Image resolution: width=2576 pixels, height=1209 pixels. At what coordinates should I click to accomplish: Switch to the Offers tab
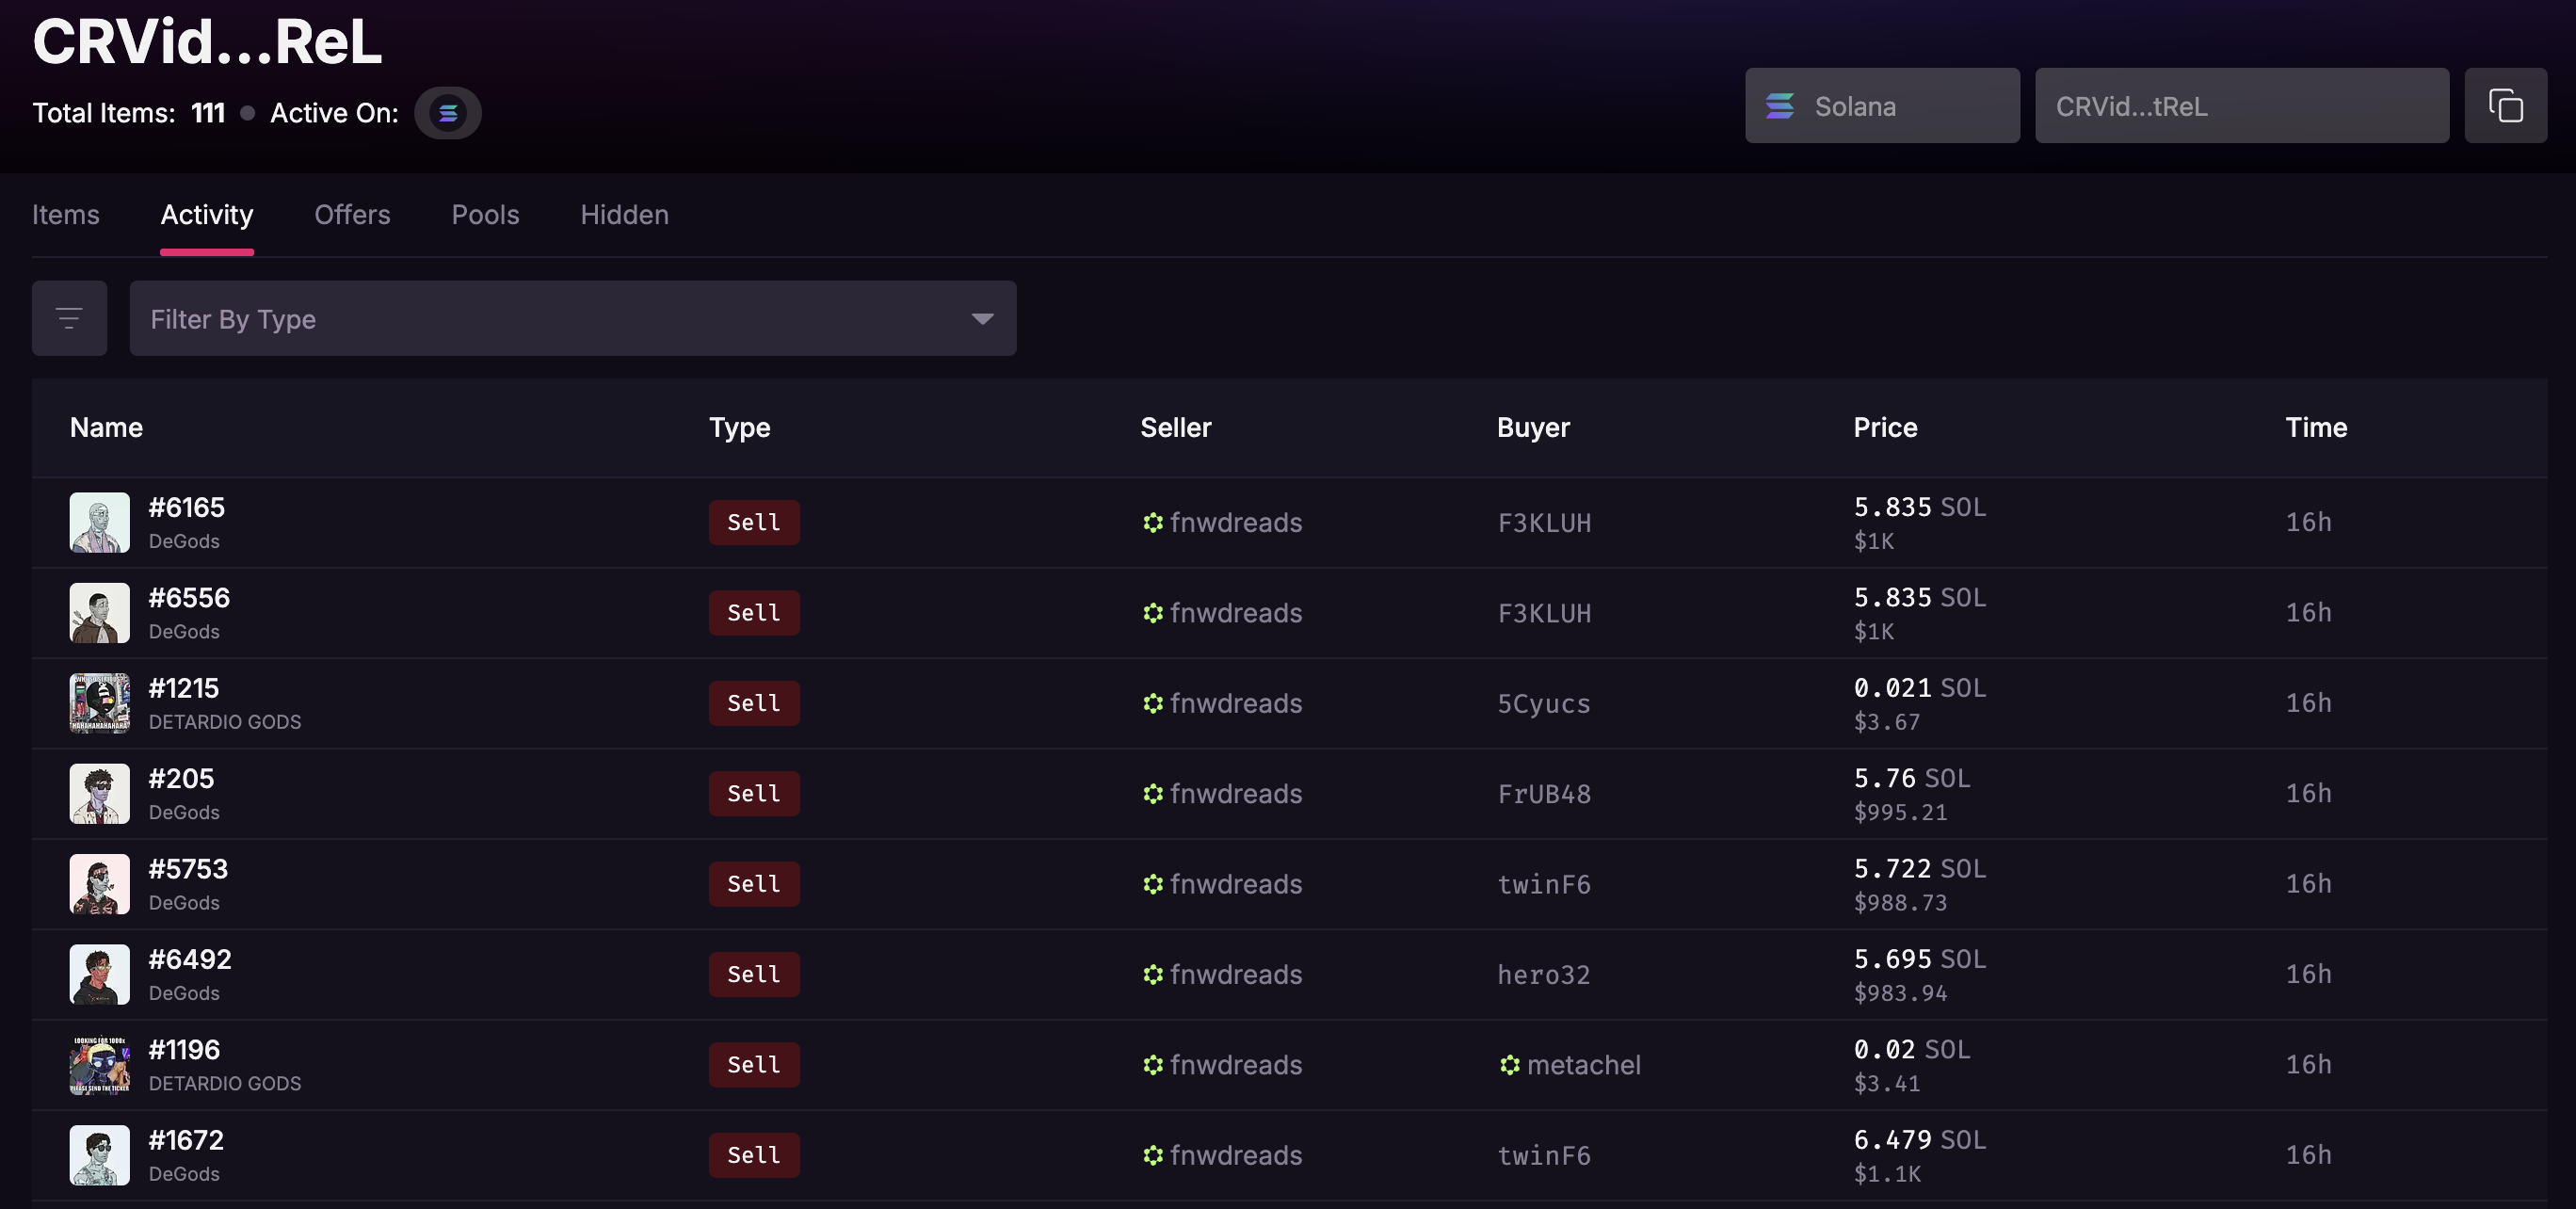coord(352,214)
